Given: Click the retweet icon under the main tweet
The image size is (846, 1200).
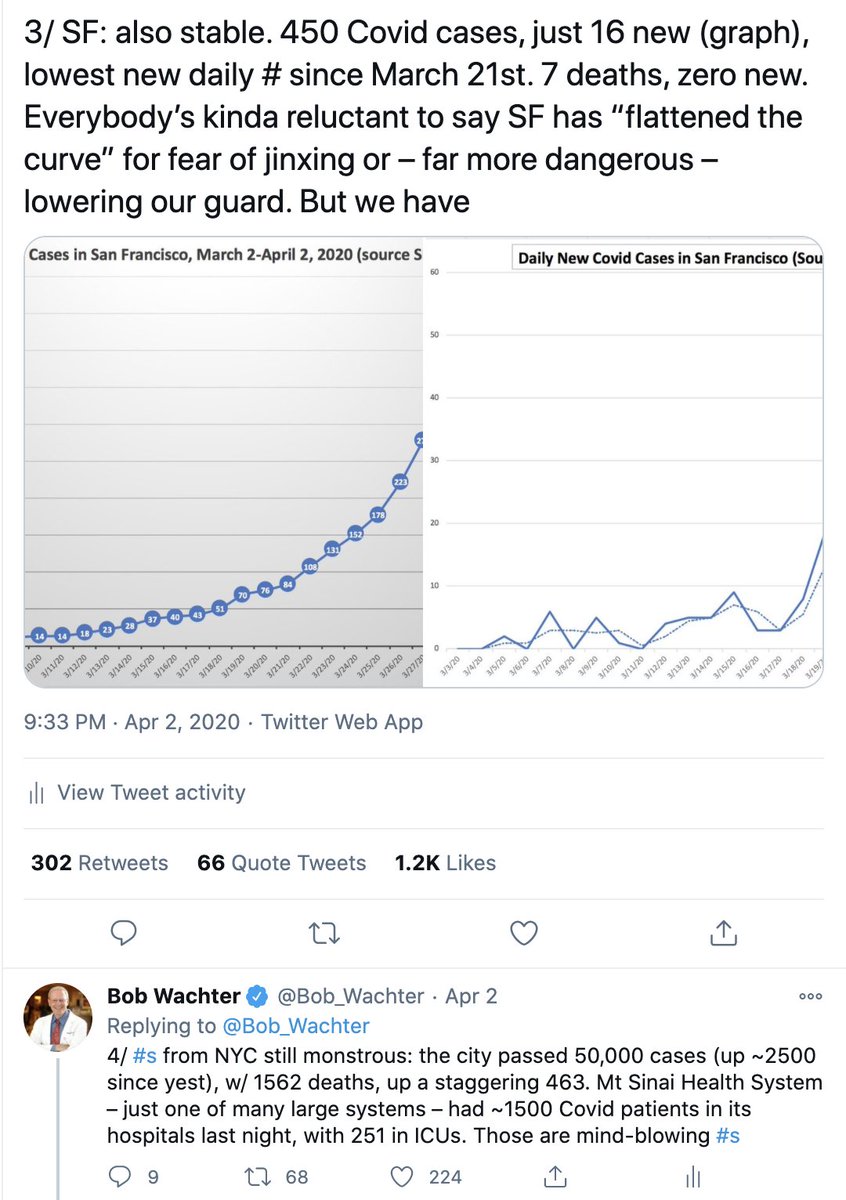Looking at the screenshot, I should pos(323,933).
